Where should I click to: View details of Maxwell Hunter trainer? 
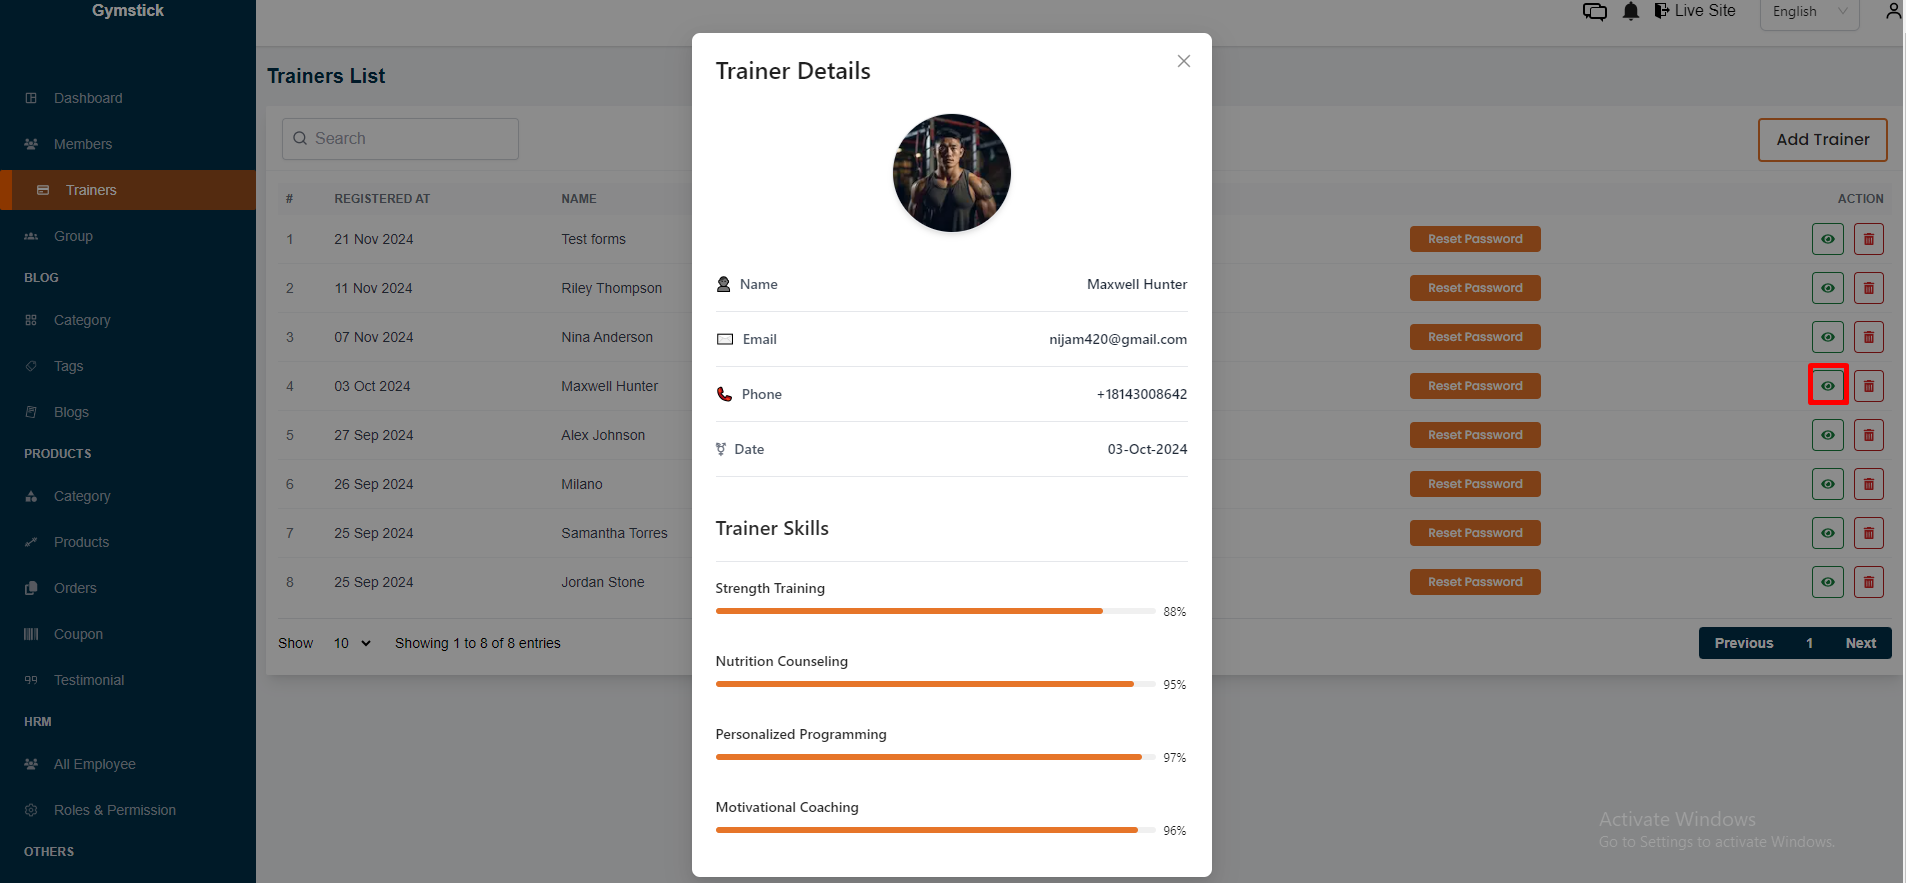point(1827,386)
